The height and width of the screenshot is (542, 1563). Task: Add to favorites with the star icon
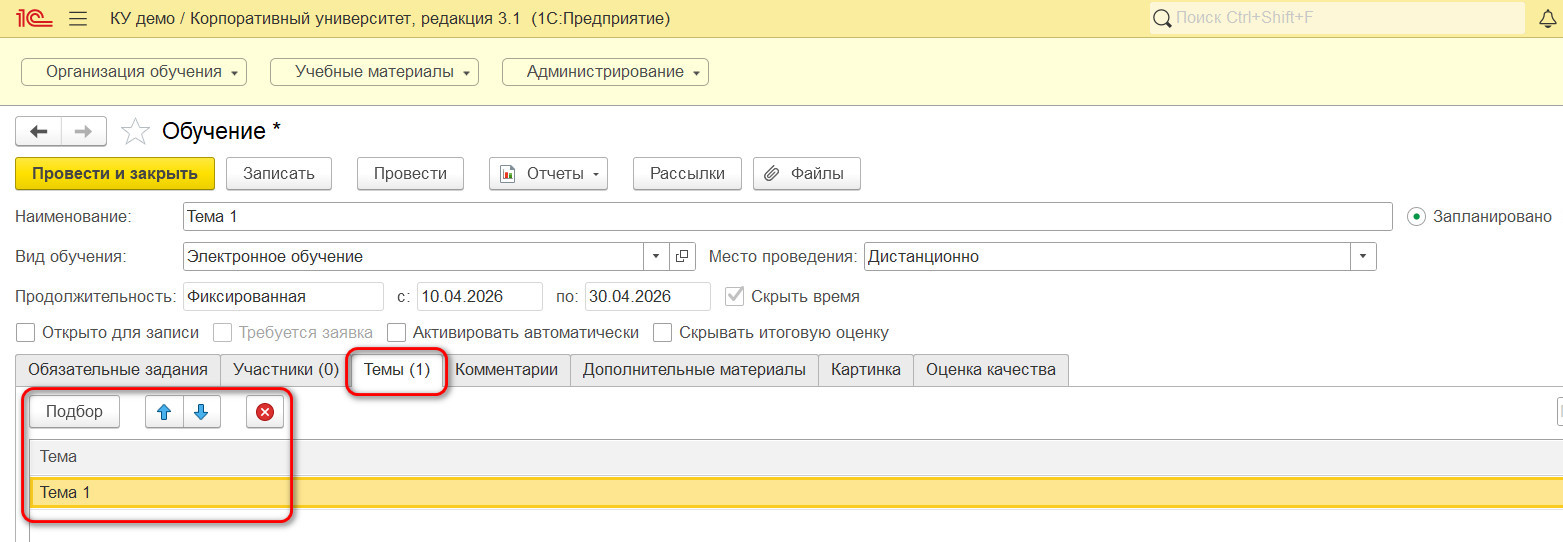[x=135, y=131]
